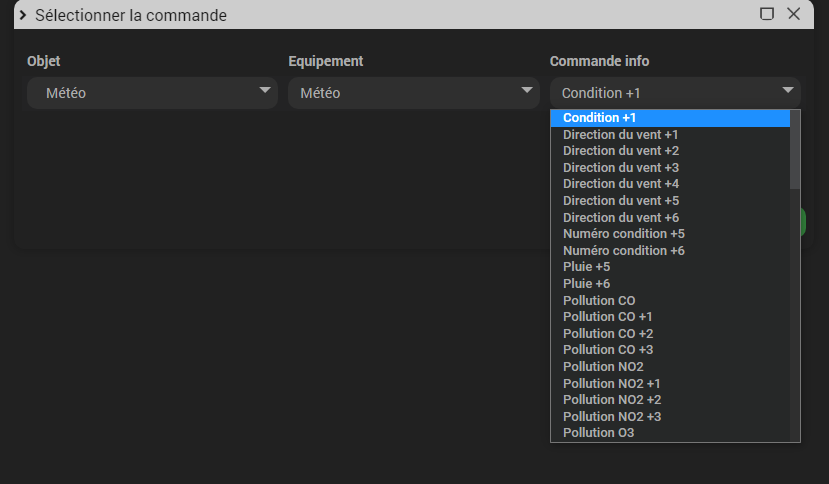Choose the Pollution O3 entry

pos(670,433)
